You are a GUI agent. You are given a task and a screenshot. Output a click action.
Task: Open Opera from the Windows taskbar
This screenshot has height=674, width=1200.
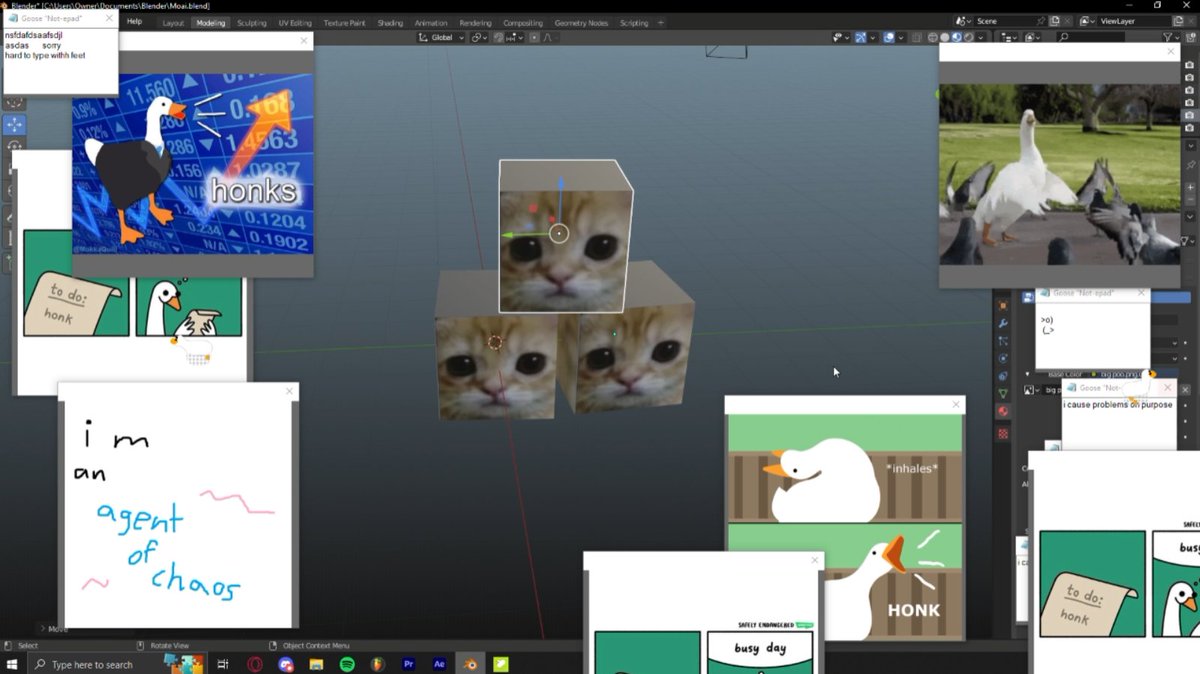coord(256,664)
